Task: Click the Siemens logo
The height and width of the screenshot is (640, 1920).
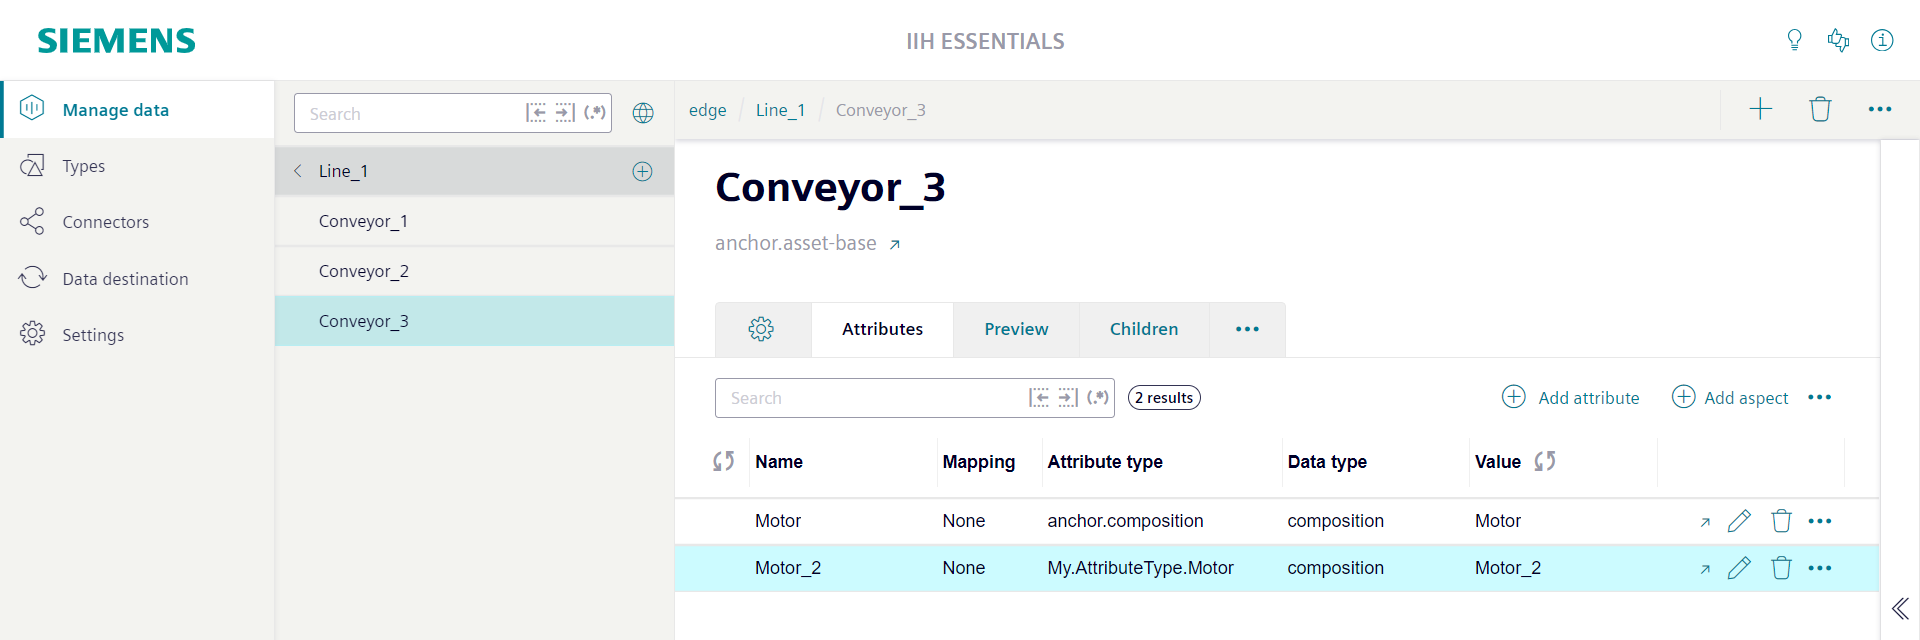Action: pos(117,41)
